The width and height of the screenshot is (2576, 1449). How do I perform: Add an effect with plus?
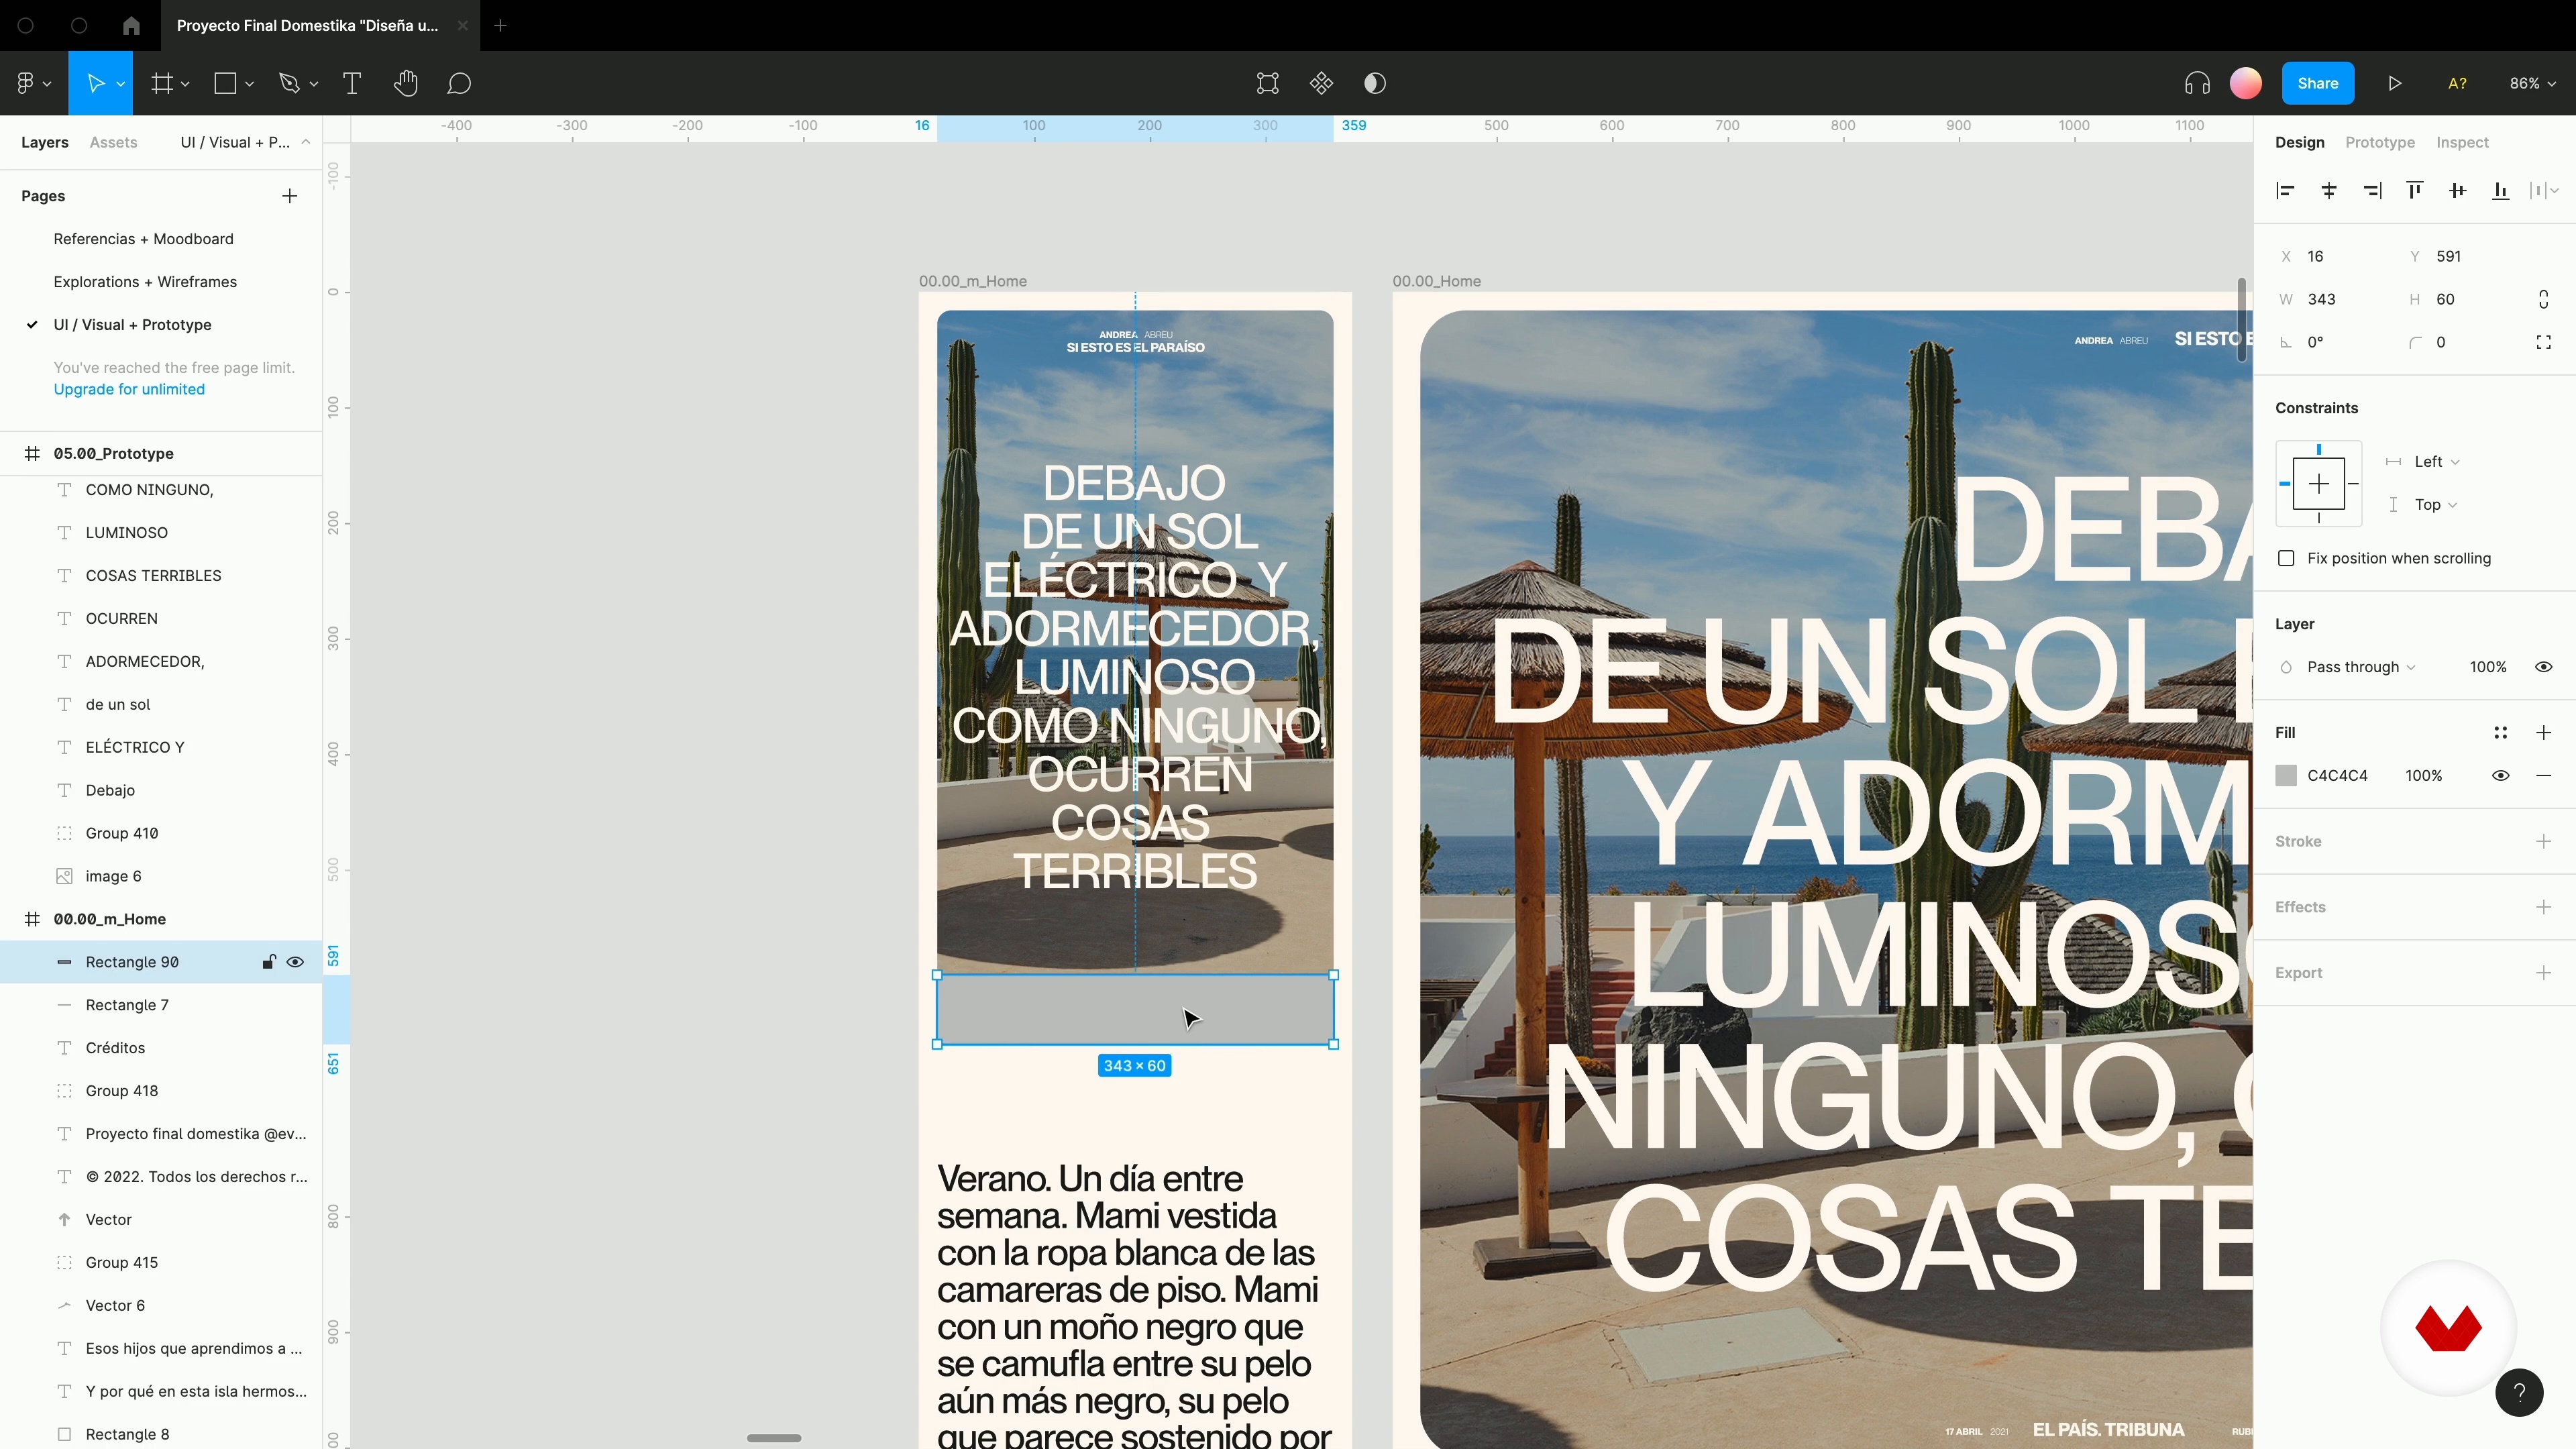pyautogui.click(x=2544, y=907)
